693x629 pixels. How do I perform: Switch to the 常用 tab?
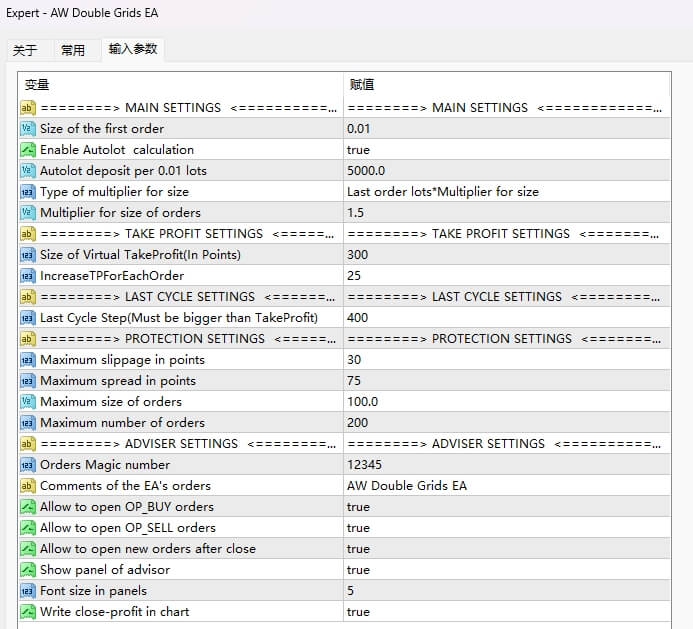tap(73, 50)
